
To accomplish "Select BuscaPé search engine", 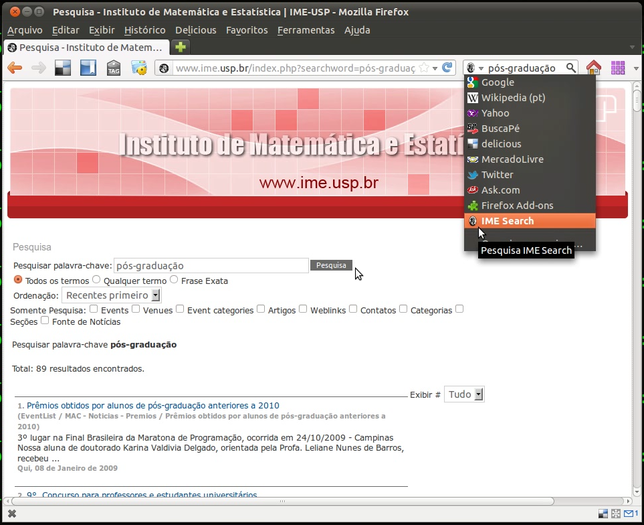I will click(530, 129).
